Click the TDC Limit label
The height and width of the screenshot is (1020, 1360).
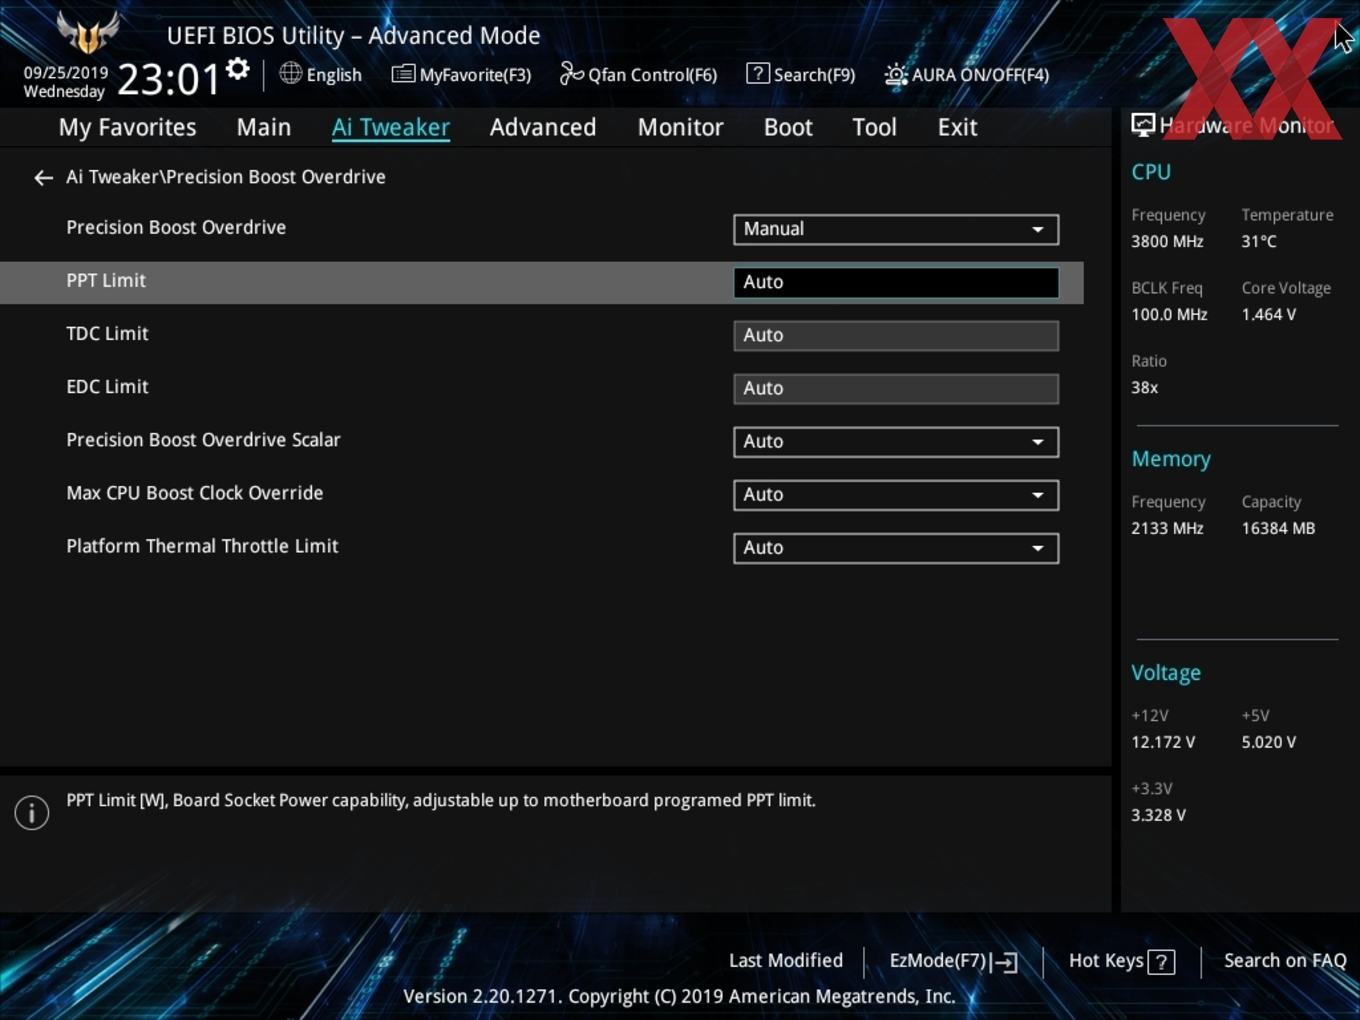[x=107, y=334]
